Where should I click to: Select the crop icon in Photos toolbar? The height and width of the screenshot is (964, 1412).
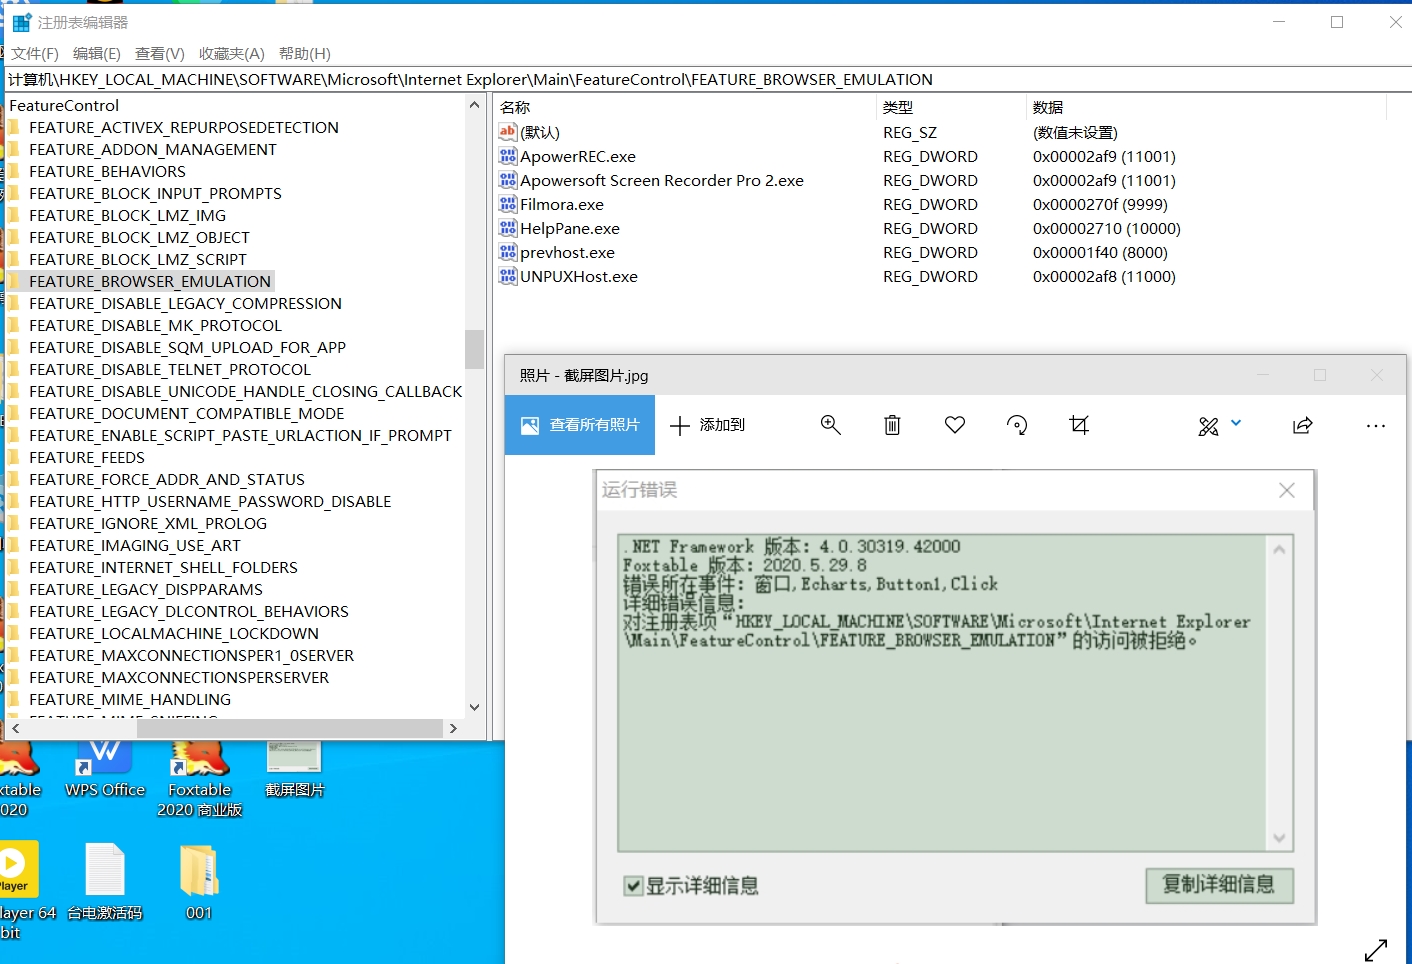pos(1079,425)
